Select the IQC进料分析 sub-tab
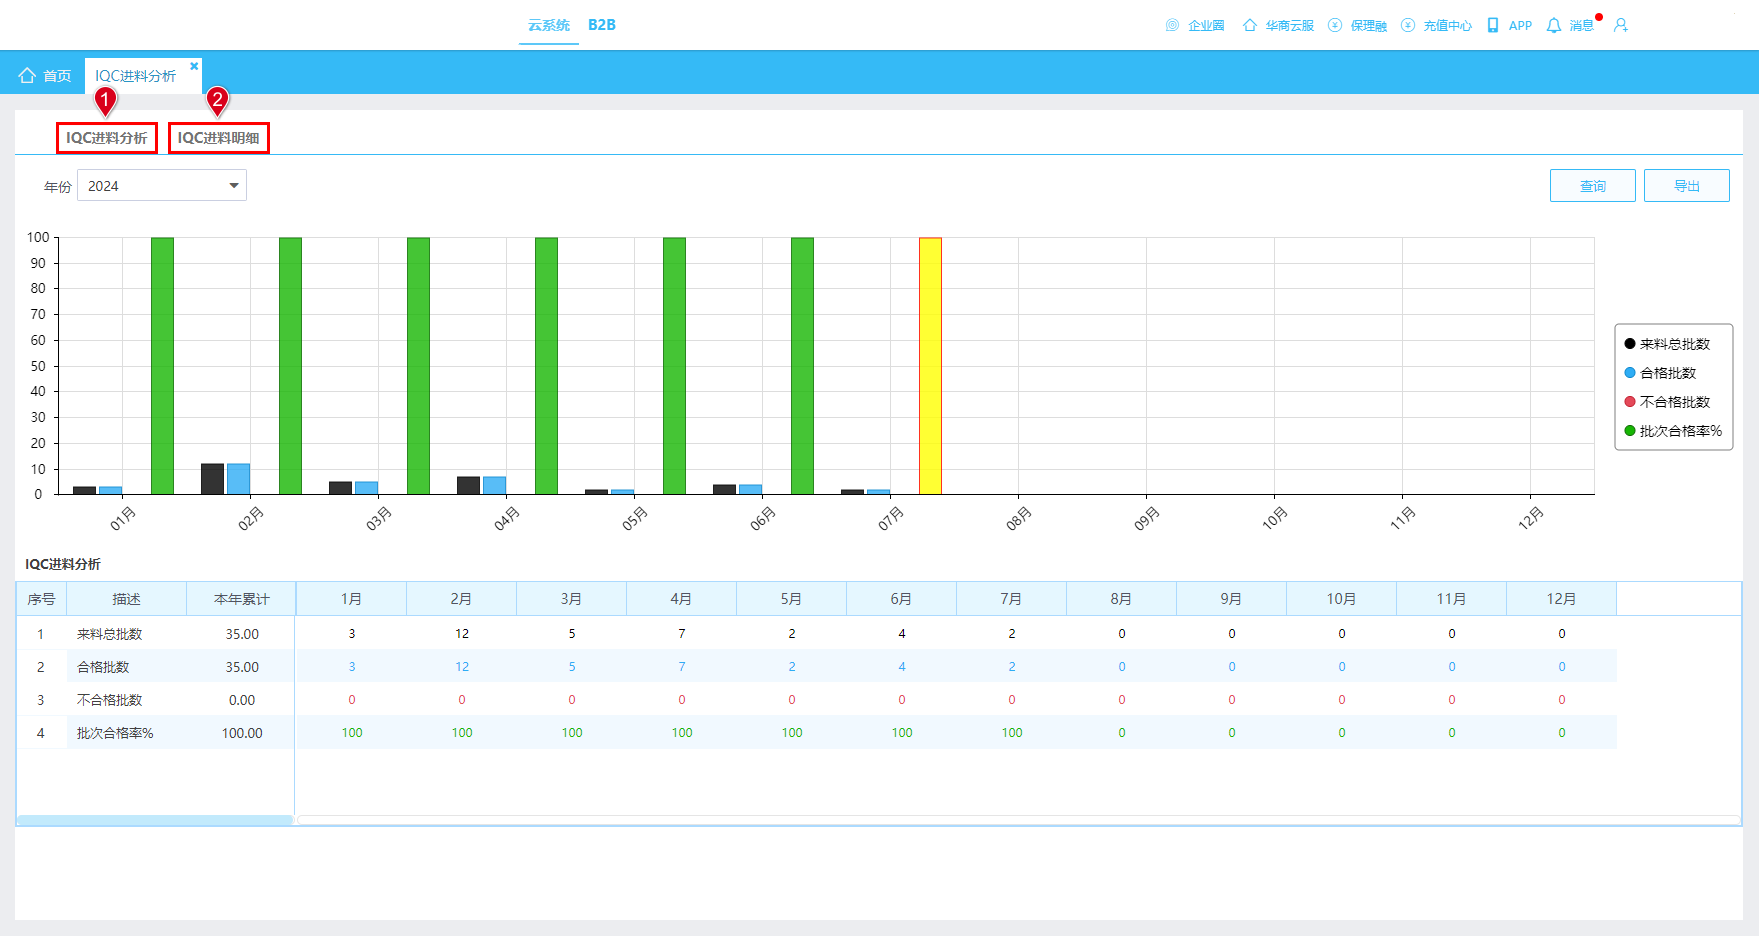1759x936 pixels. point(107,138)
